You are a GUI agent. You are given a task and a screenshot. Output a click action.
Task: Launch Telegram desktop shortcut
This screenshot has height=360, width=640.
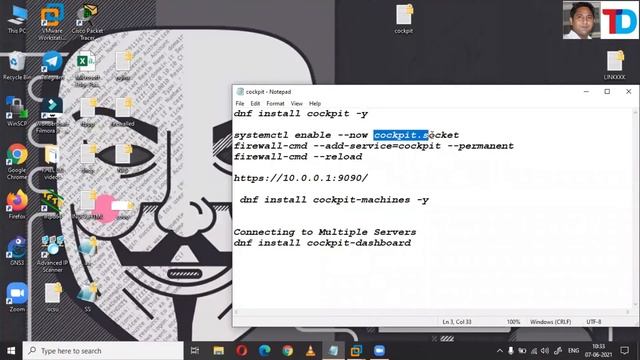pos(52,66)
